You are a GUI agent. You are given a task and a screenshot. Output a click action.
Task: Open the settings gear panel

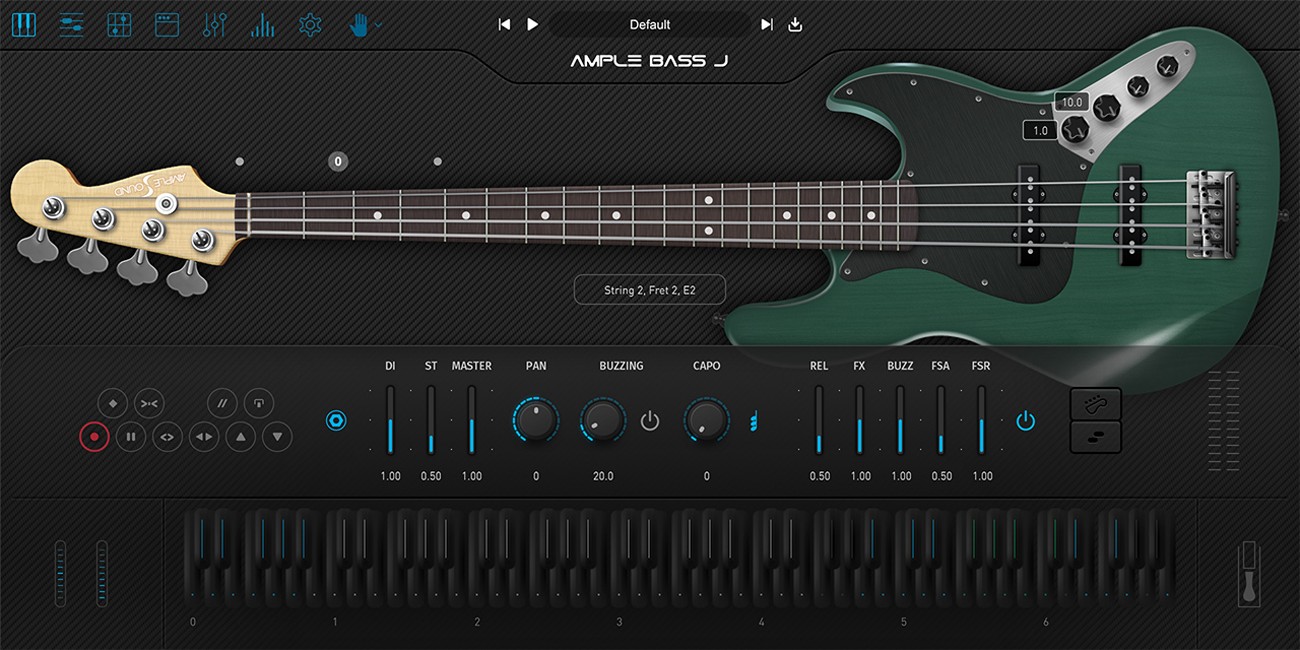tap(310, 24)
